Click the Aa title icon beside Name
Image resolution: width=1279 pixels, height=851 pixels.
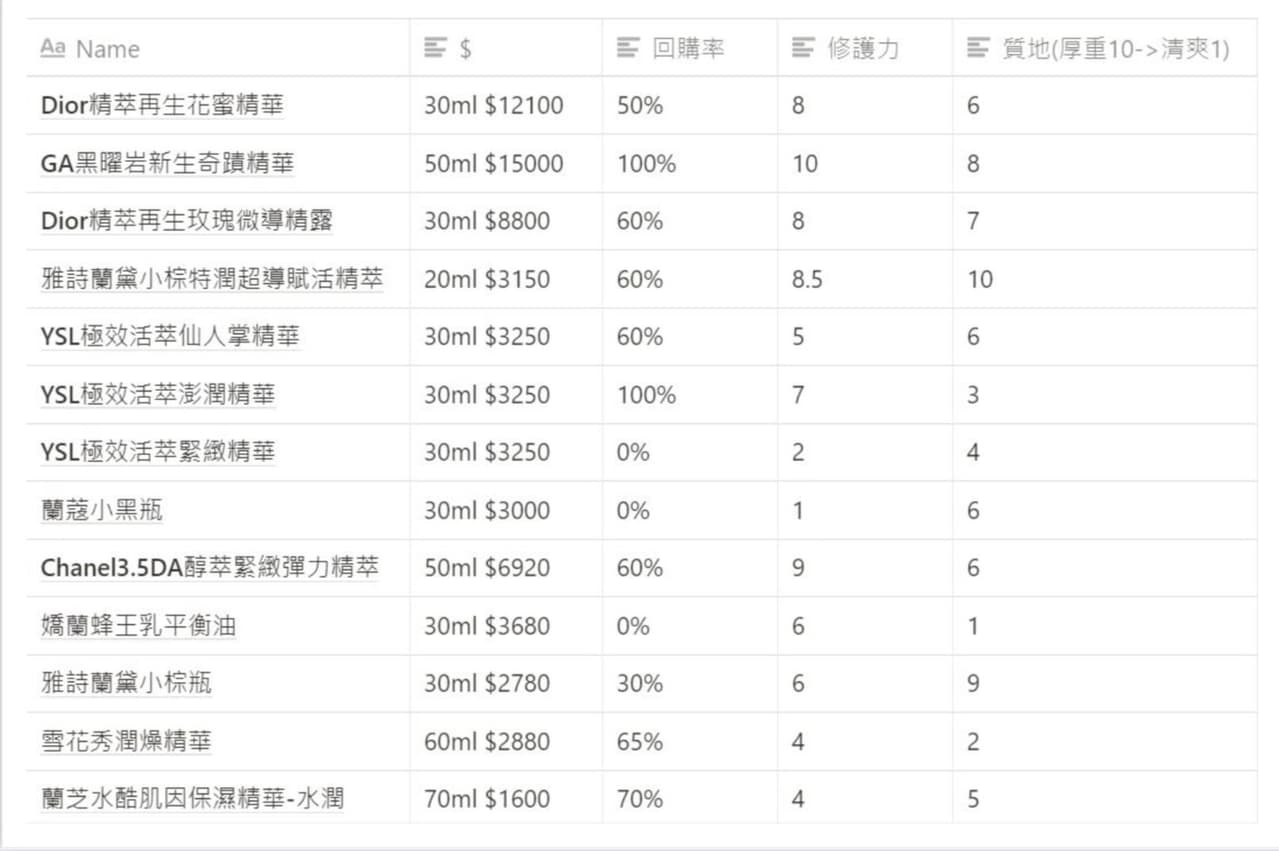(53, 49)
